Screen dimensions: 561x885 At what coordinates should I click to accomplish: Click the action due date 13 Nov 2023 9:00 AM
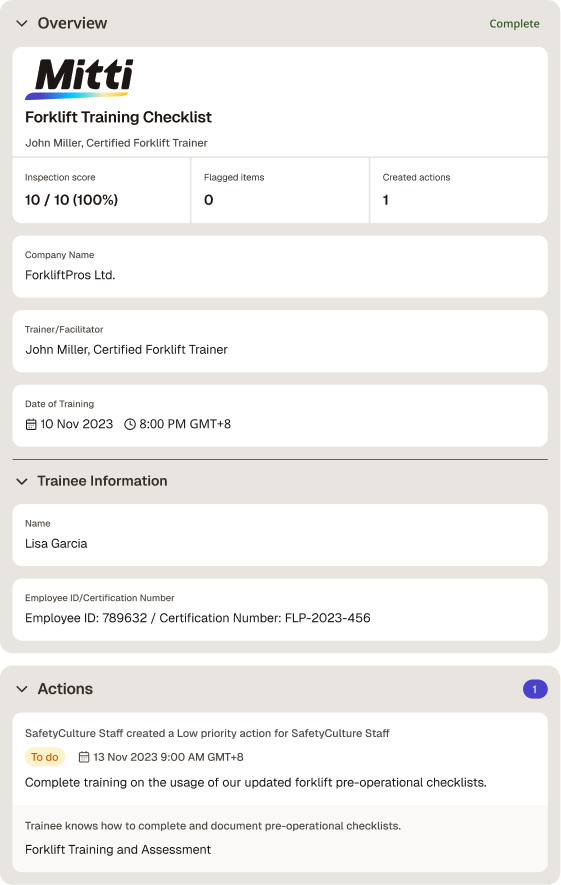point(168,757)
